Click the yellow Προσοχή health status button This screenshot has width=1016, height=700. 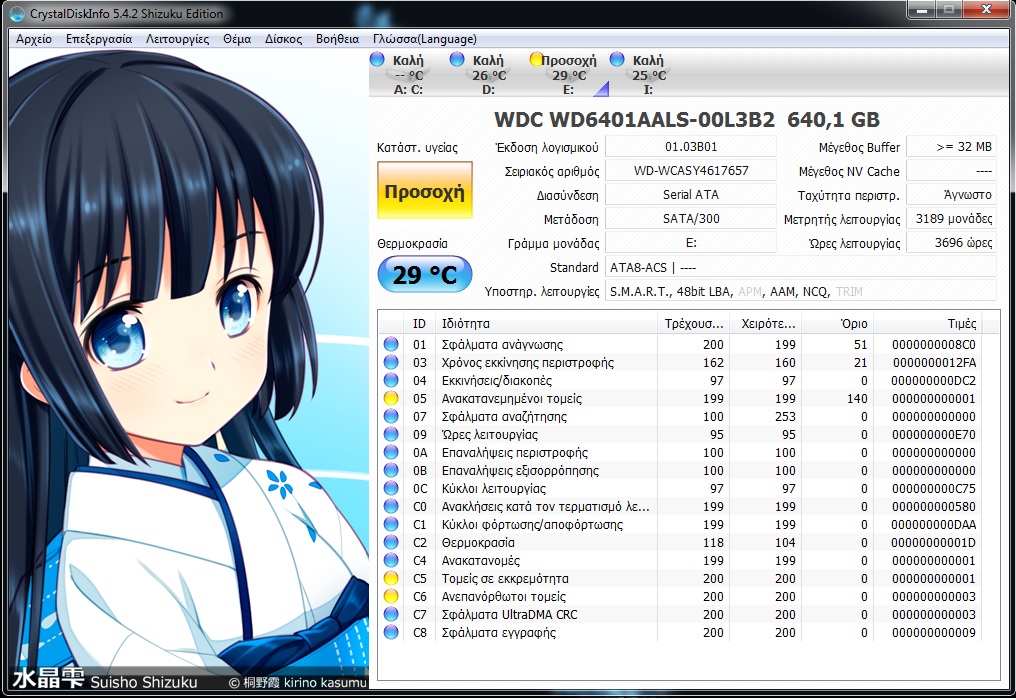coord(424,191)
